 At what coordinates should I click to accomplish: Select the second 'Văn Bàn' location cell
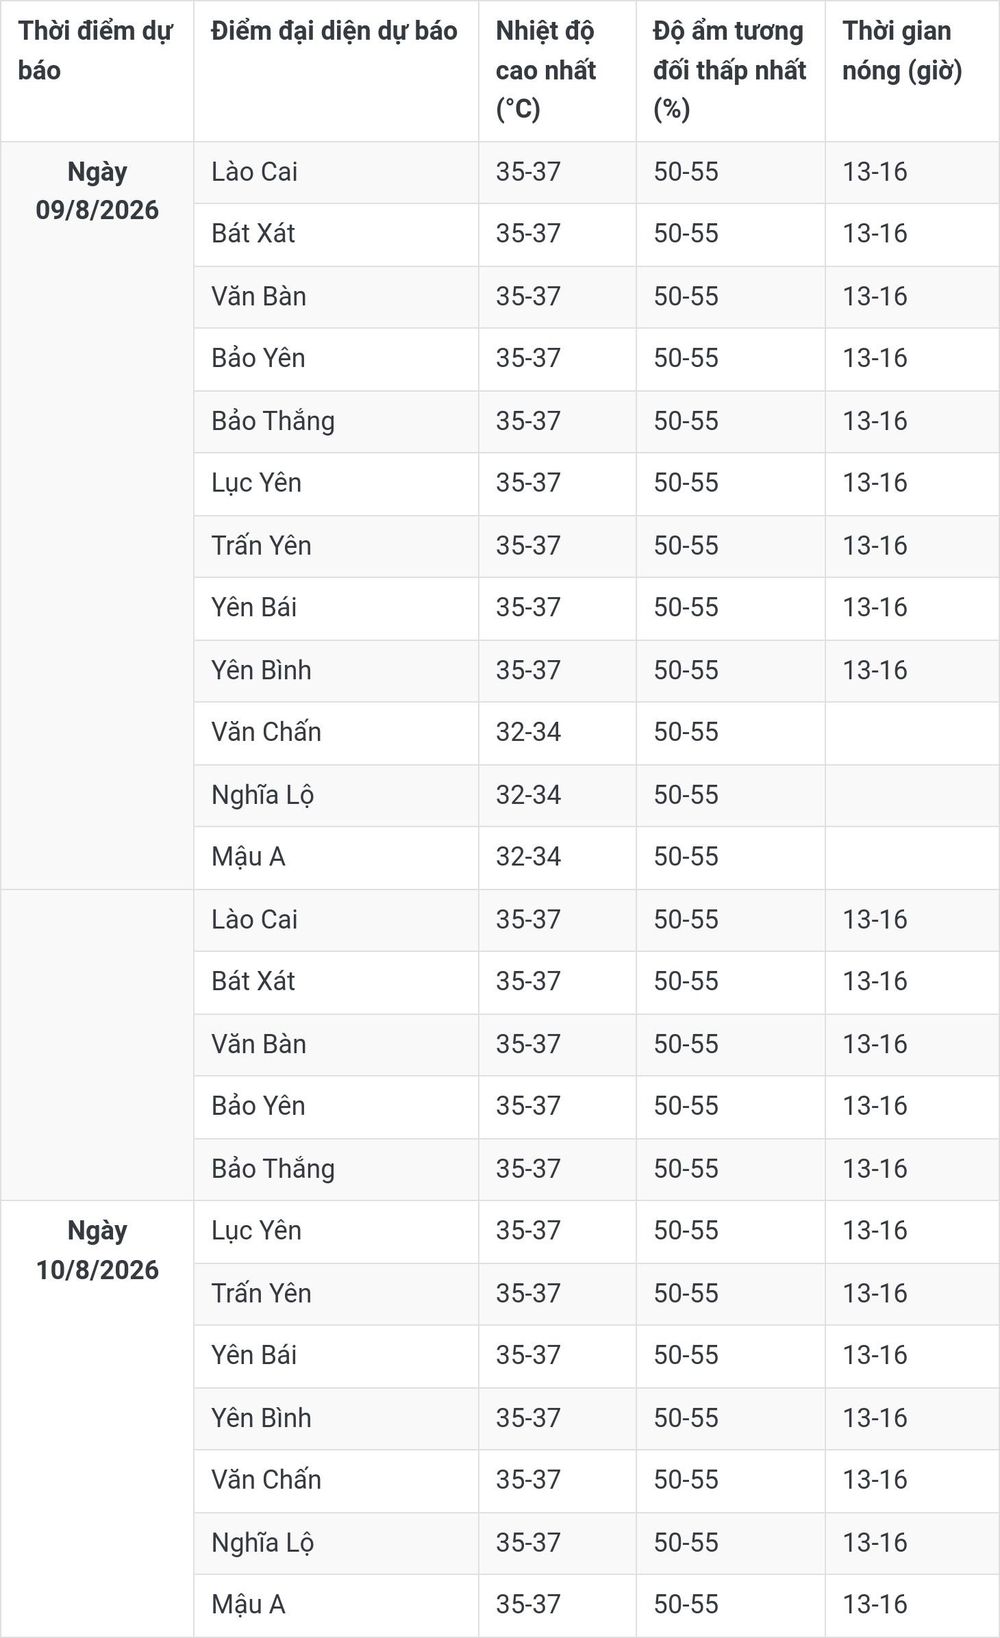[336, 1044]
